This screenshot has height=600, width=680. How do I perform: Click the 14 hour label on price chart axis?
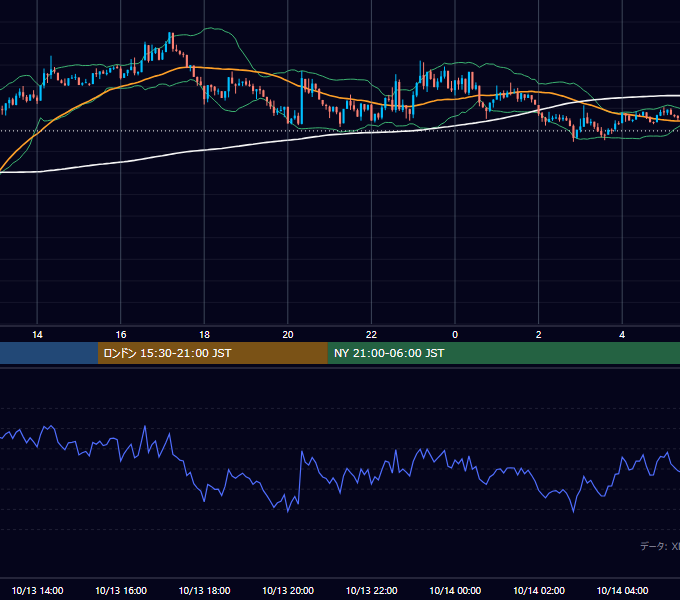37,335
